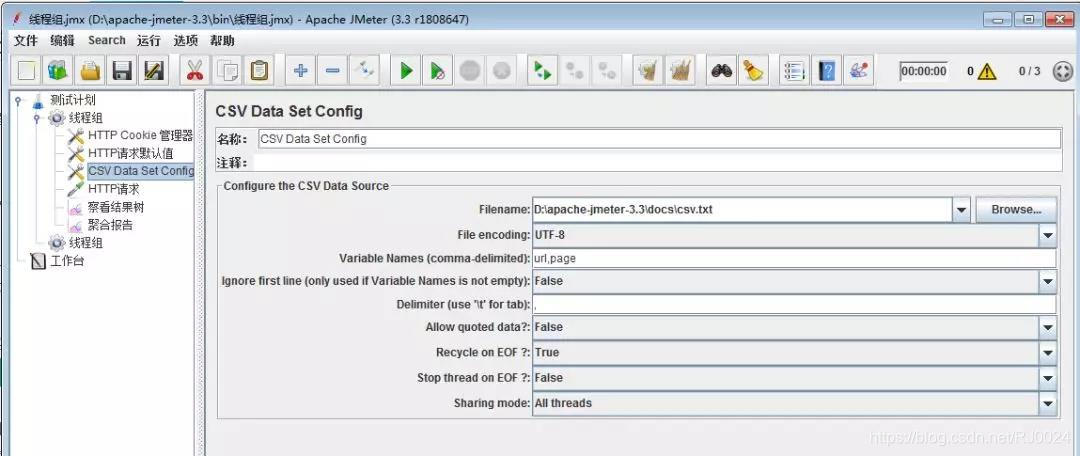1080x456 pixels.
Task: Open the File encoding dropdown
Action: click(x=1048, y=236)
